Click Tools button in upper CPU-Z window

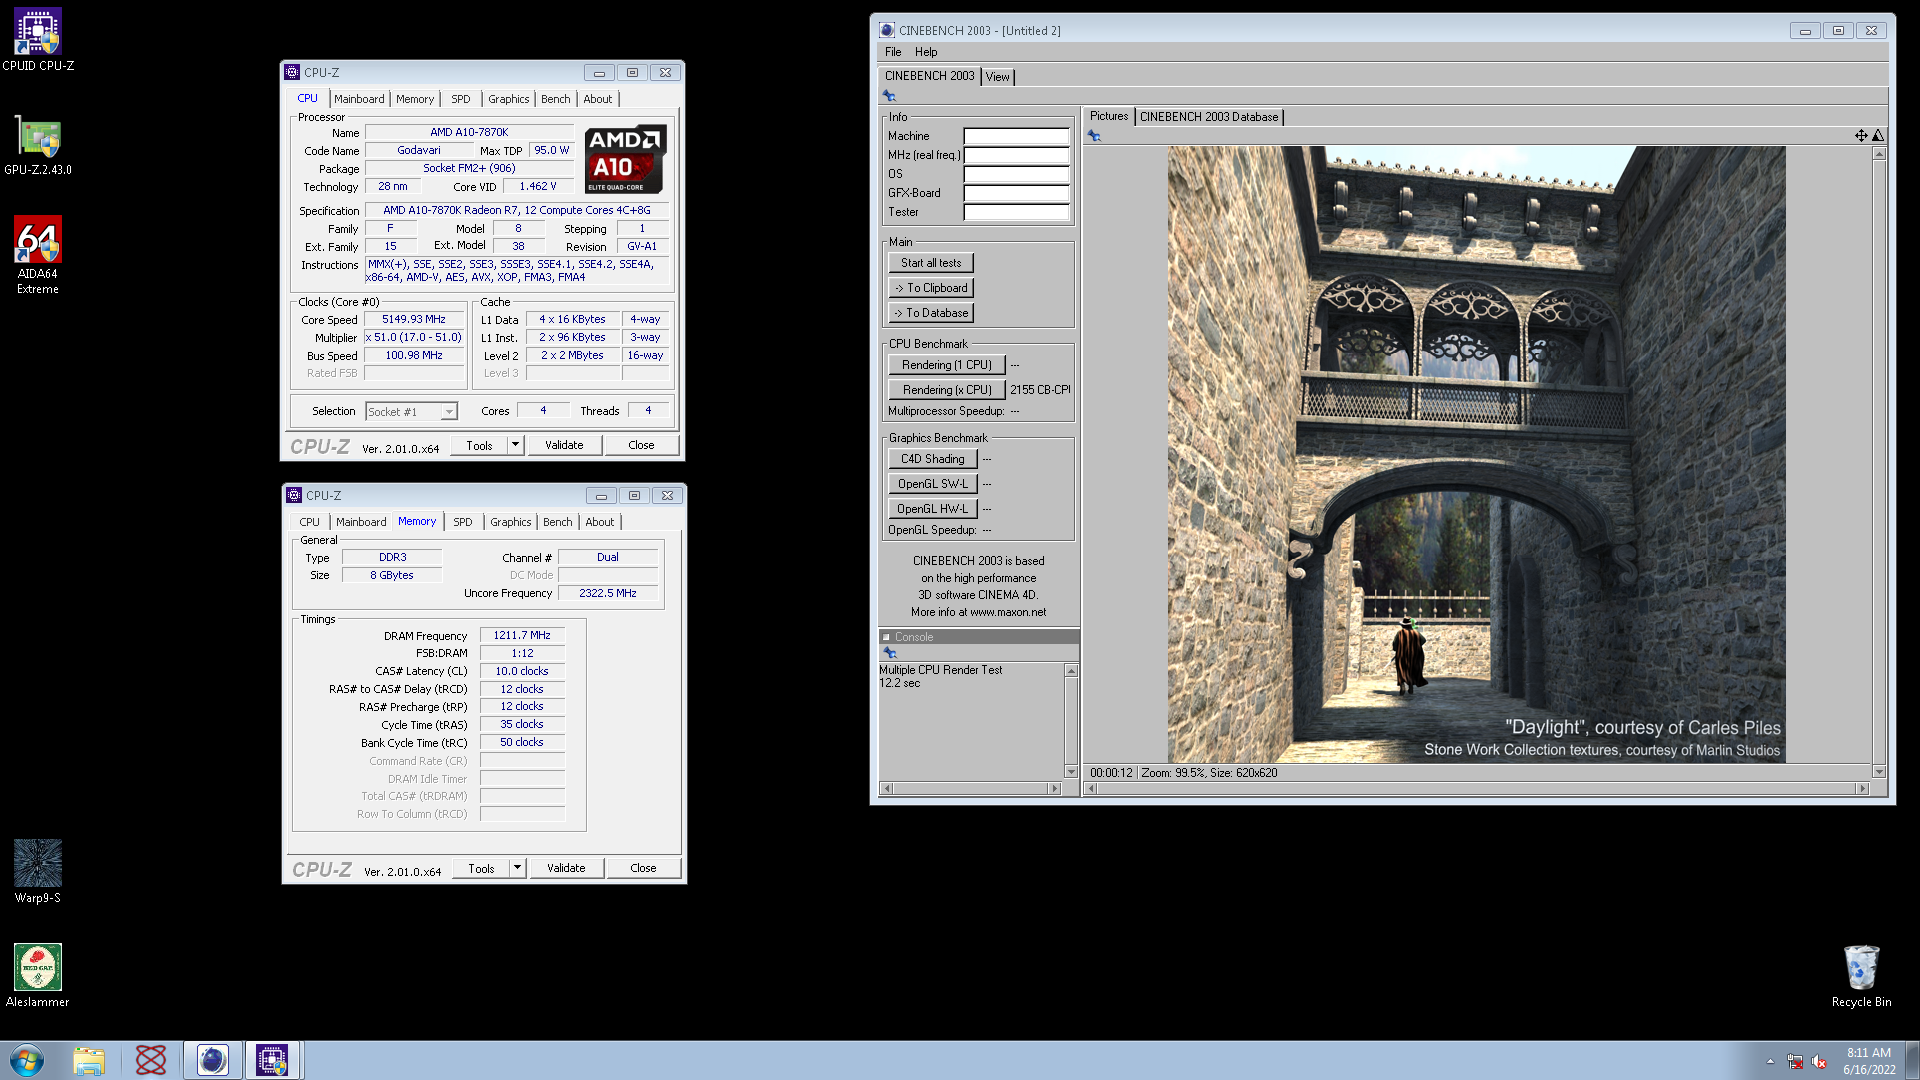point(479,445)
